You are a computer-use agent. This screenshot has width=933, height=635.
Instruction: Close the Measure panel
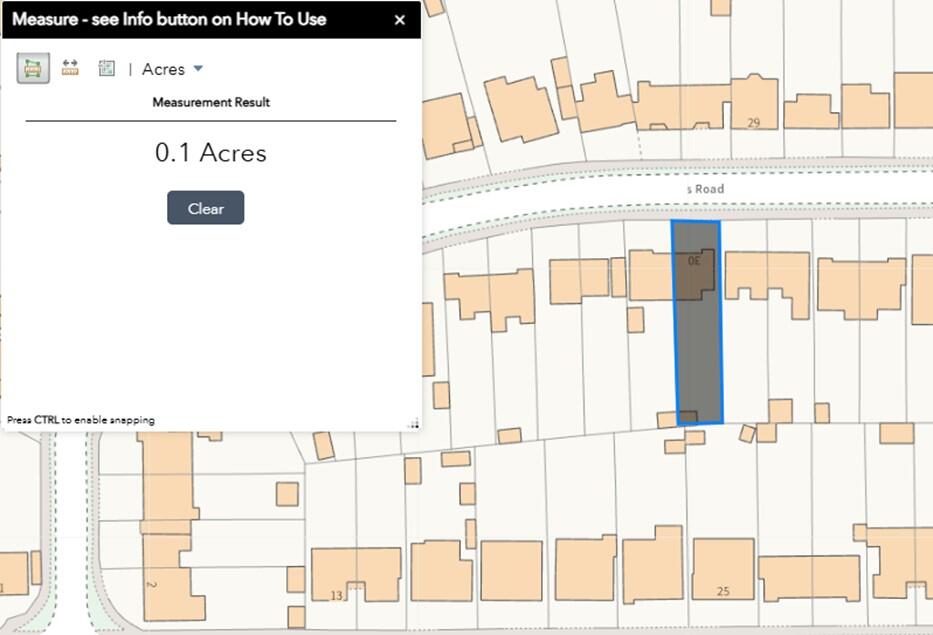(400, 20)
